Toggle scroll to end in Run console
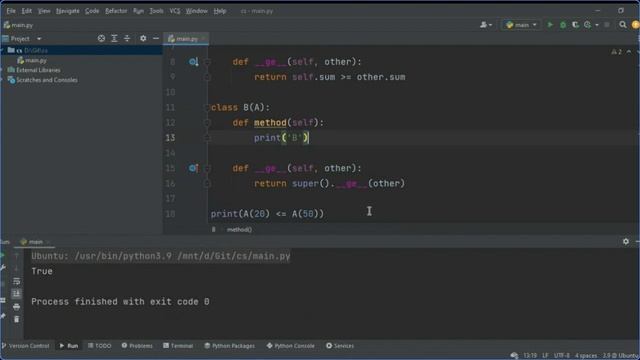Image resolution: width=640 pixels, height=360 pixels. [x=16, y=294]
